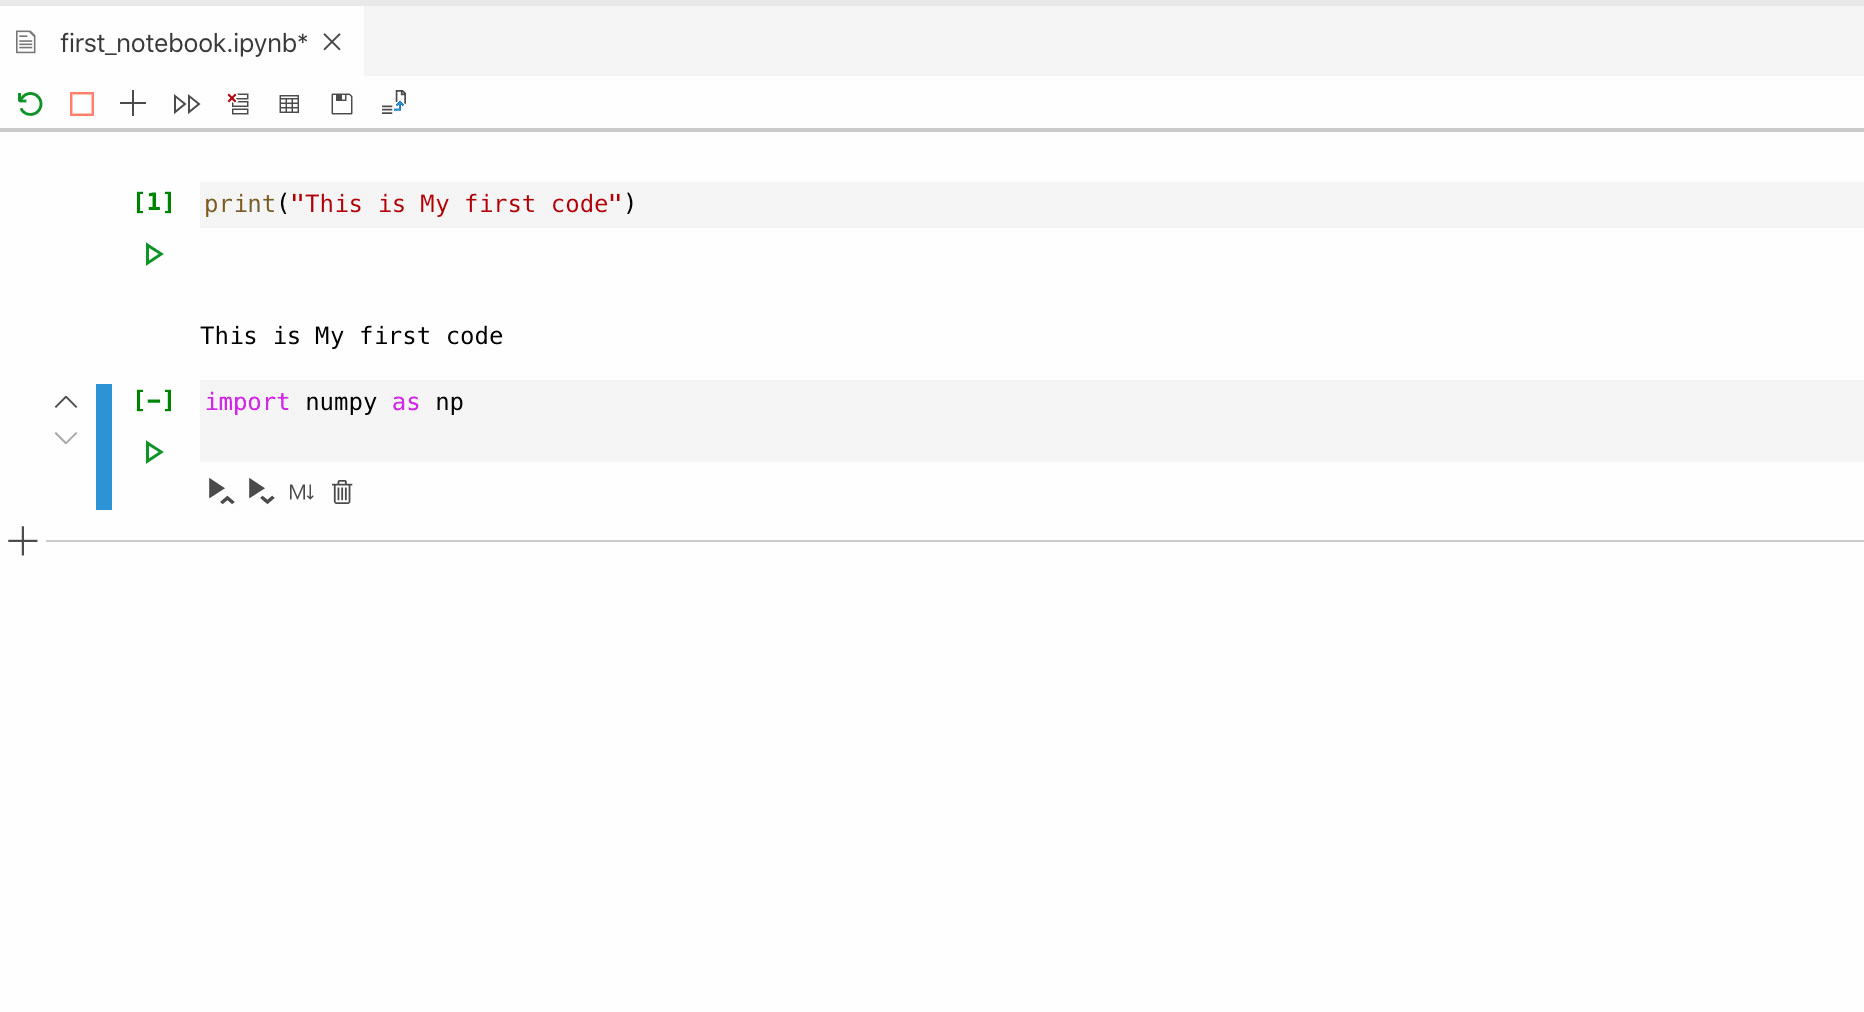1864x1012 pixels.
Task: Insert cell below using bottom-left plus sign
Action: coord(23,542)
